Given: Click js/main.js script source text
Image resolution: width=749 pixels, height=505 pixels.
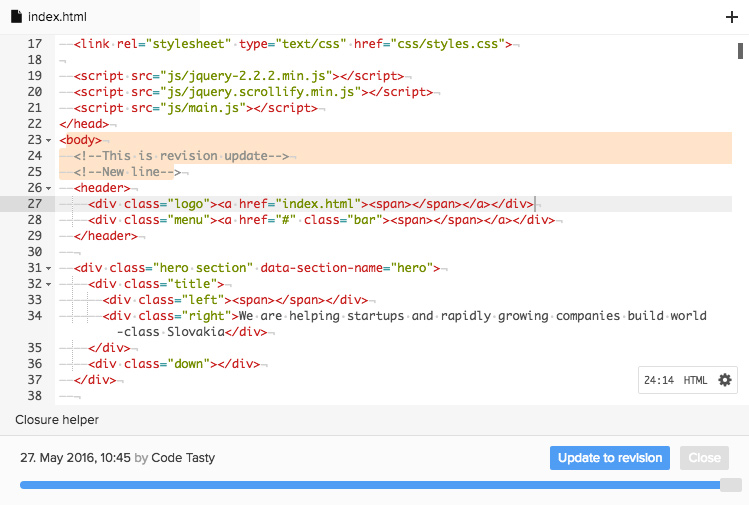Looking at the screenshot, I should click(x=203, y=108).
